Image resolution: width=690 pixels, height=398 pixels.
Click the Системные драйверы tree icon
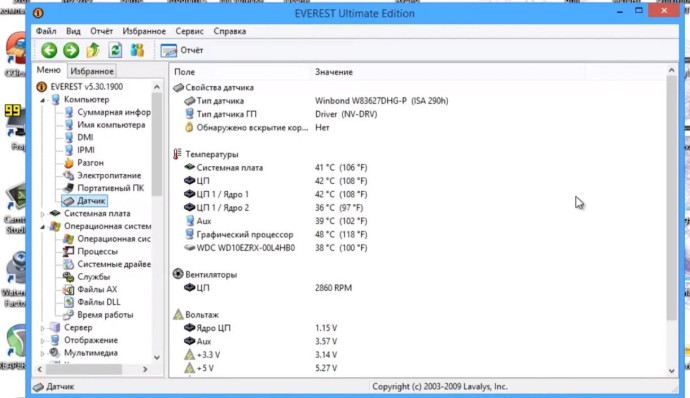tap(69, 264)
